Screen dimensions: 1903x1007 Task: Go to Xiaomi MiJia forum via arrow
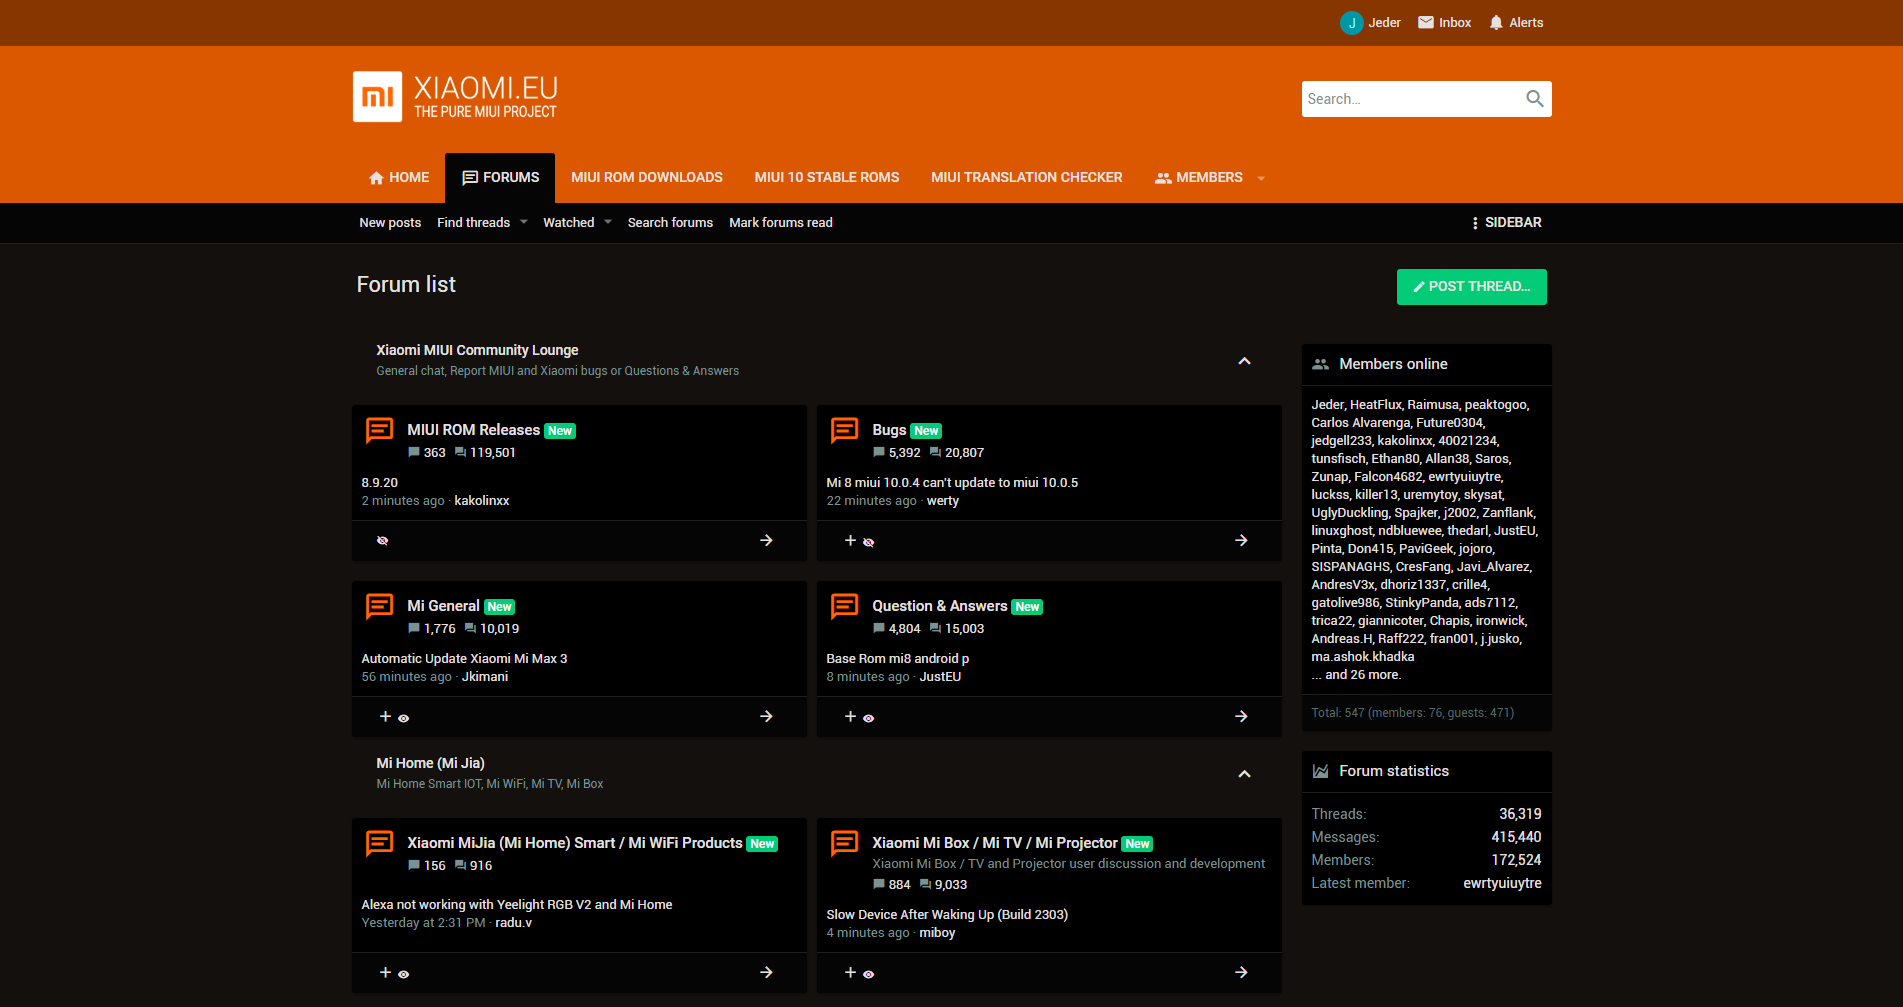coord(766,972)
